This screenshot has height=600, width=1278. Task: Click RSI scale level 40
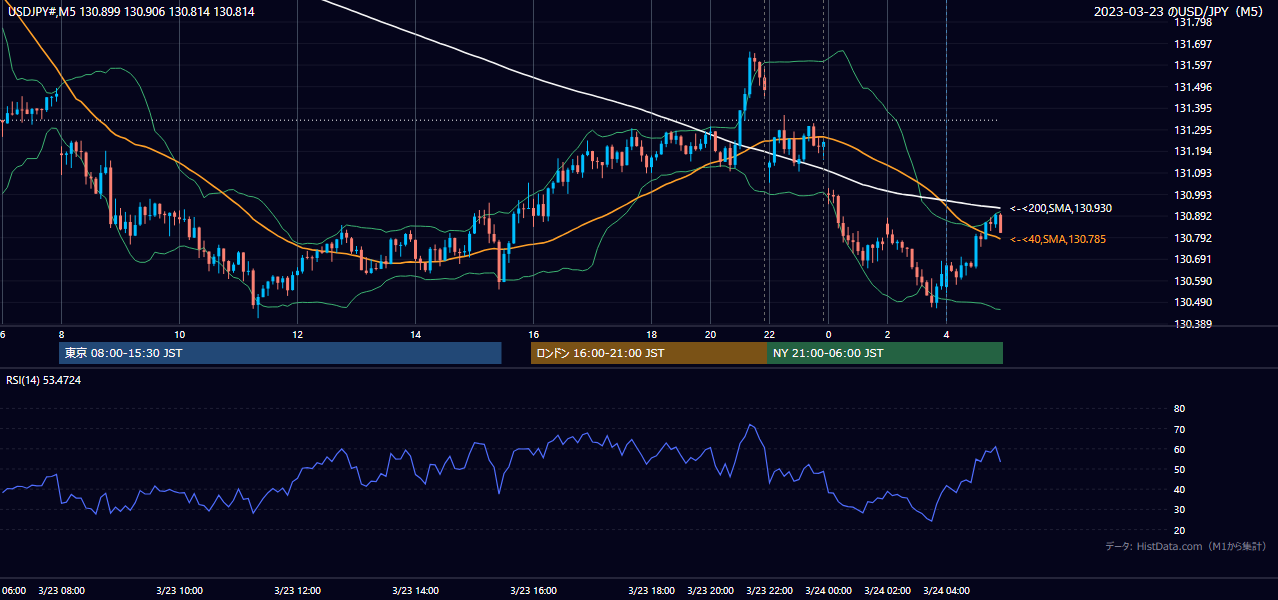pos(1179,489)
